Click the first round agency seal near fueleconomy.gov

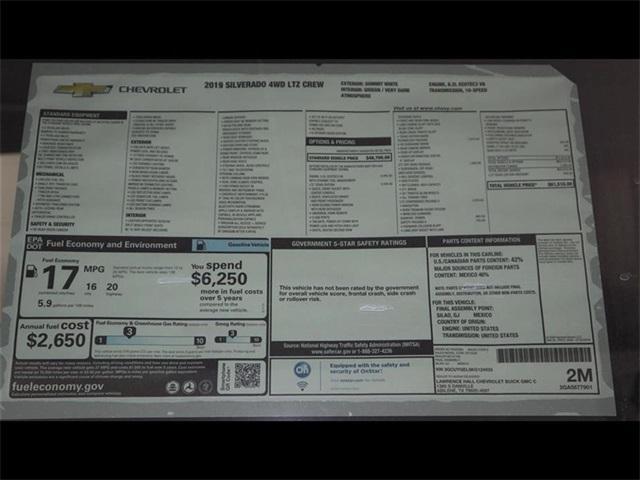(x=172, y=386)
